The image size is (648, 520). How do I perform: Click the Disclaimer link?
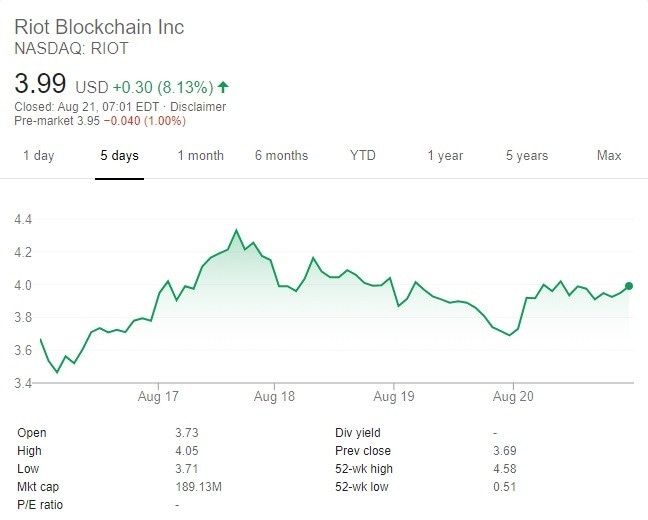(x=200, y=107)
